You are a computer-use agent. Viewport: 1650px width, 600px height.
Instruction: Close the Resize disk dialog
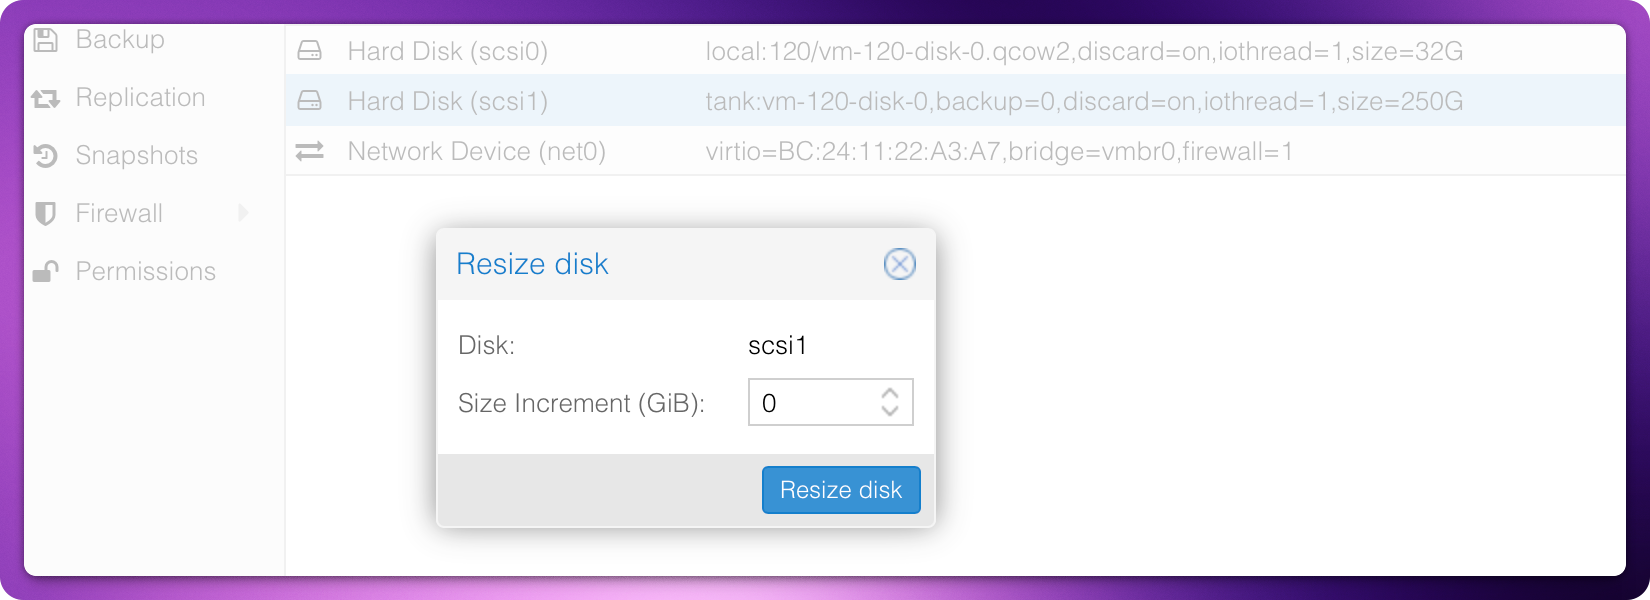click(x=899, y=264)
